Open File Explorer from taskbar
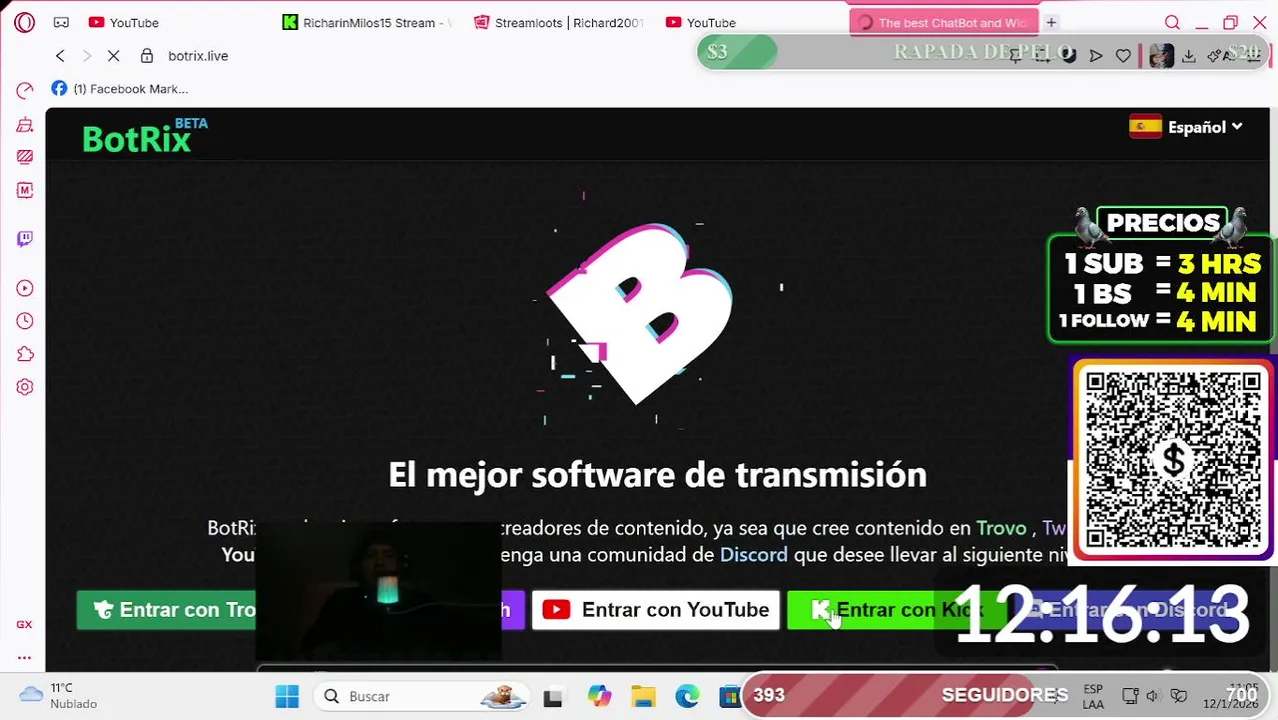 tap(643, 696)
